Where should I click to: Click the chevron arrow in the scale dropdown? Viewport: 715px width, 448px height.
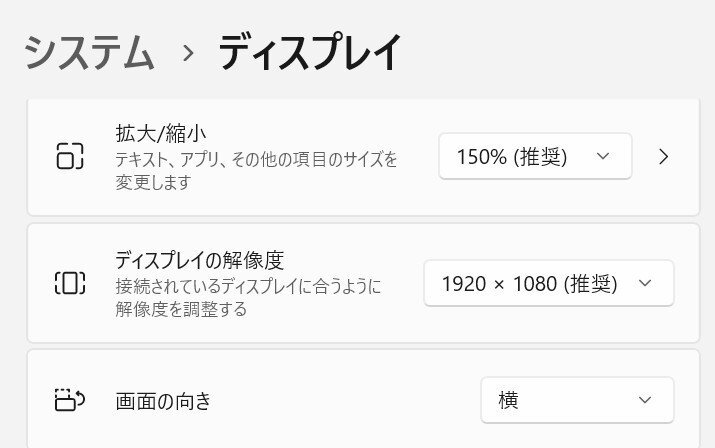pos(603,156)
